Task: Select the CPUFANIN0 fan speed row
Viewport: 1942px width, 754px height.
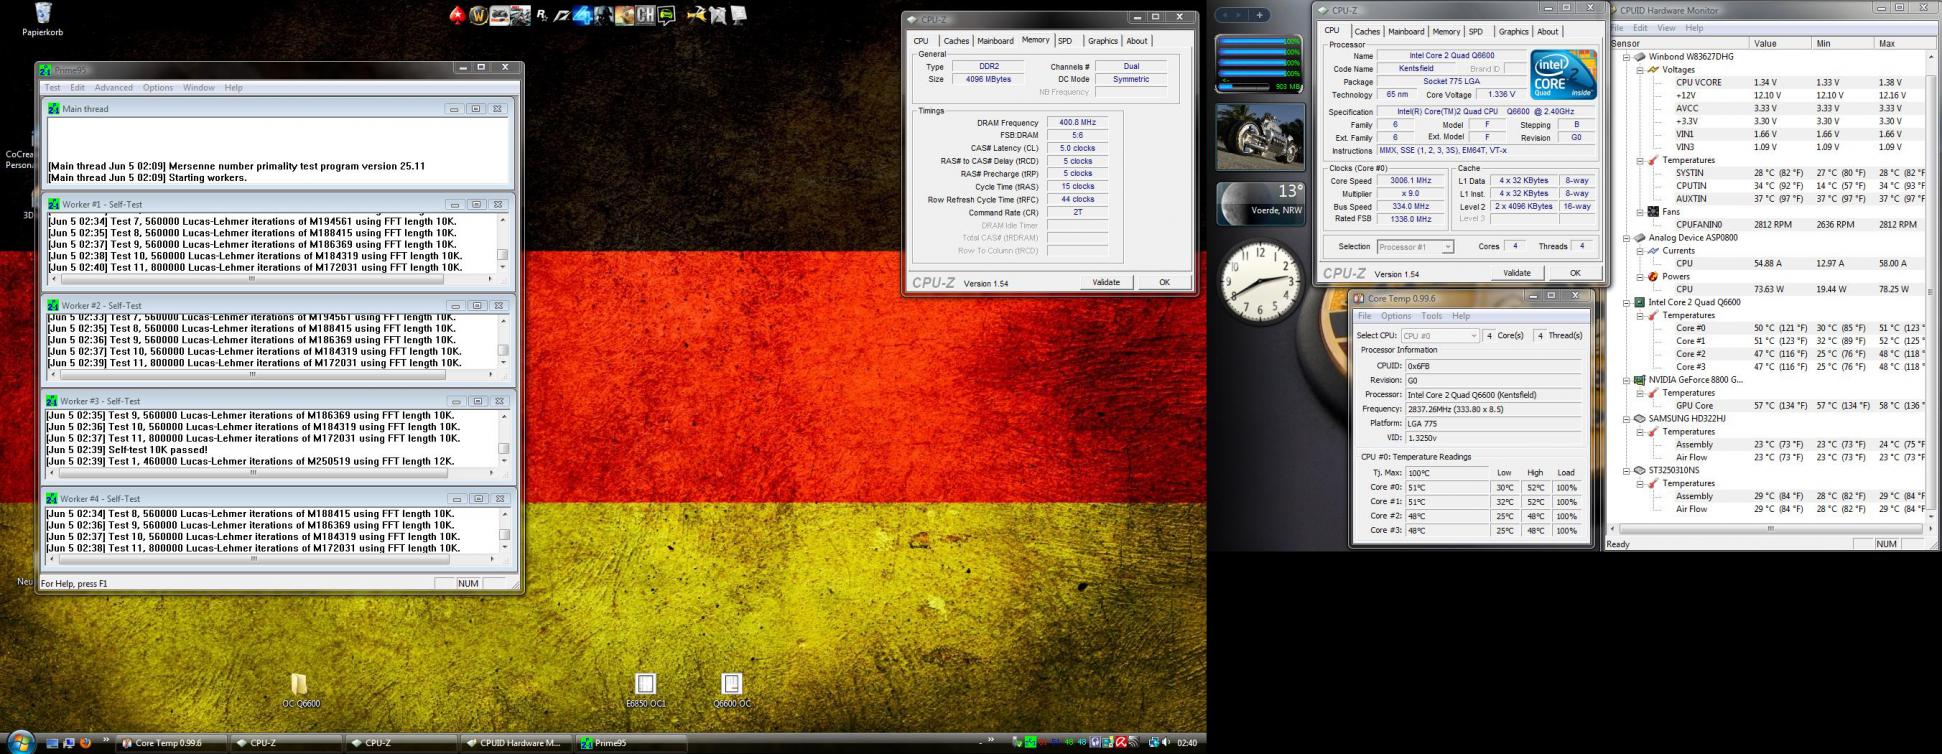Action: click(x=1770, y=225)
